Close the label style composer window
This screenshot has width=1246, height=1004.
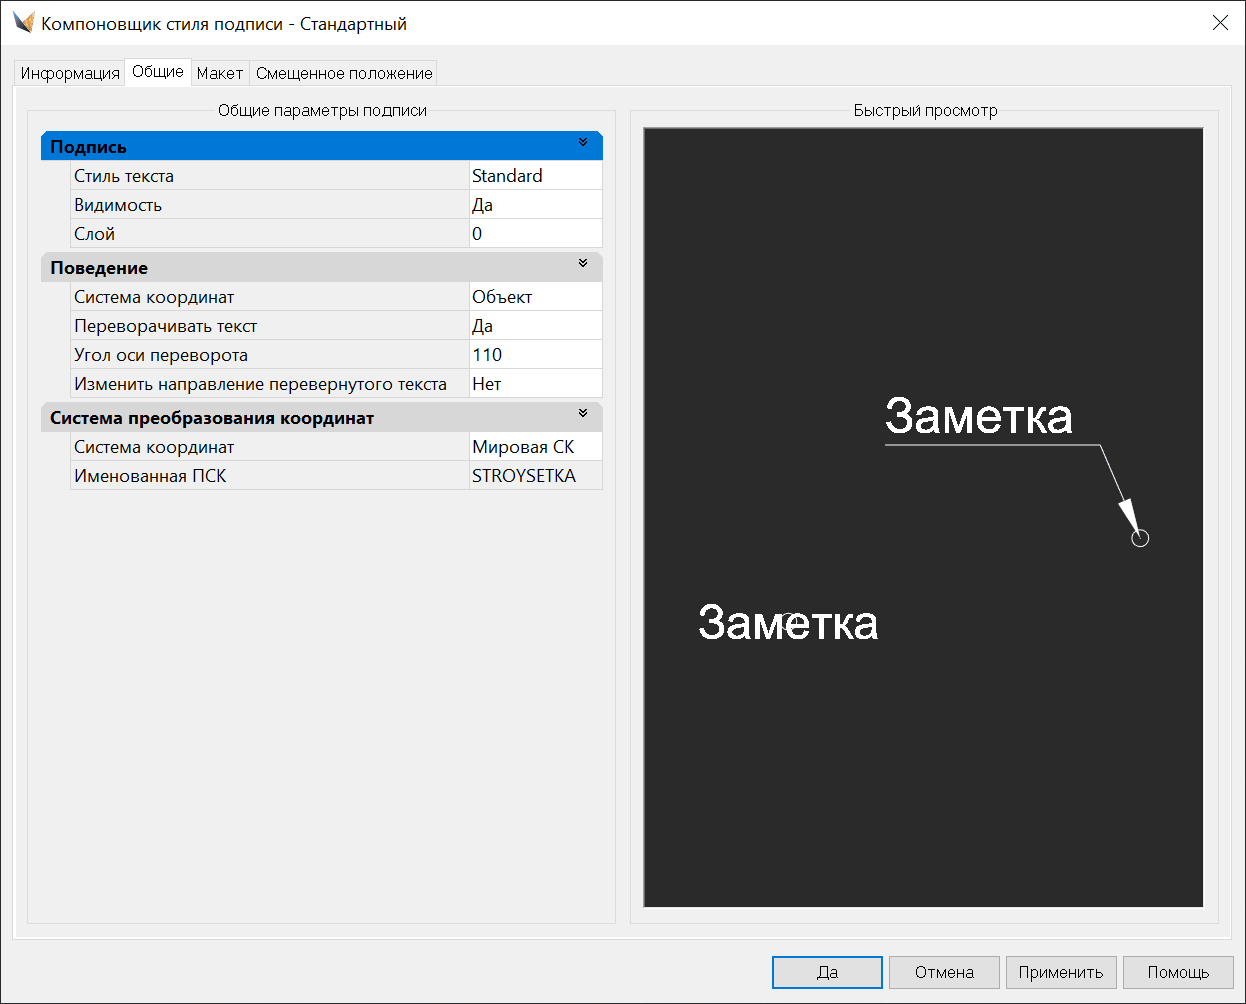[1220, 23]
